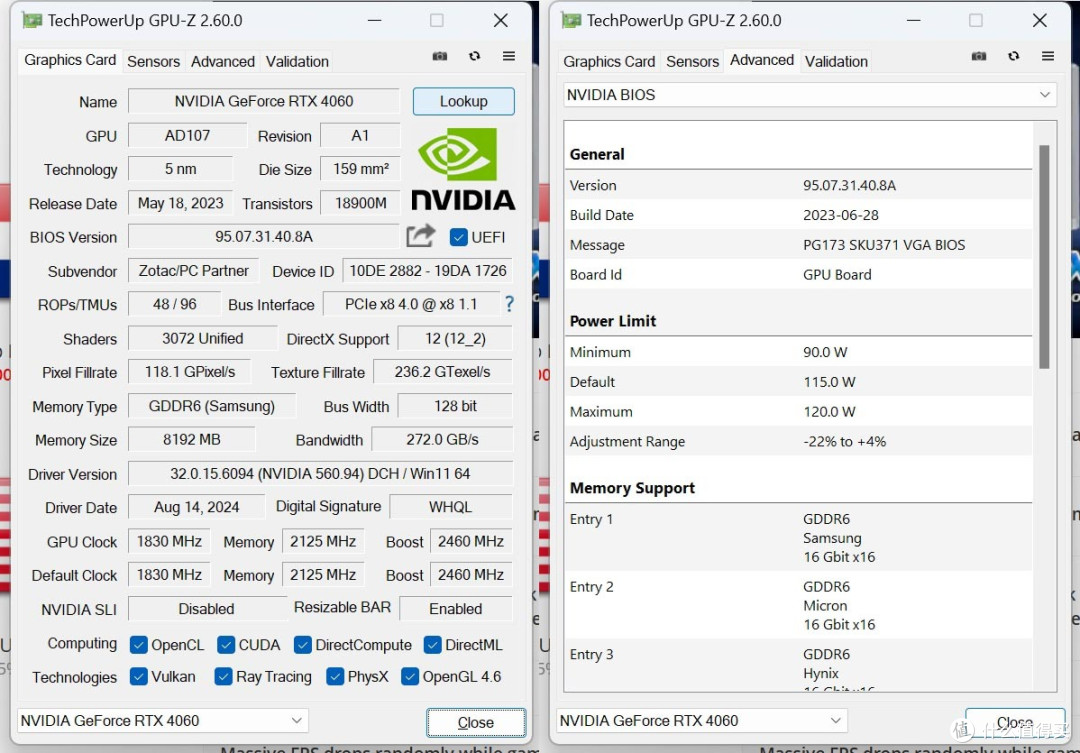Image resolution: width=1080 pixels, height=753 pixels.
Task: Click the Advanced panel vertical scrollbar
Action: [1044, 256]
